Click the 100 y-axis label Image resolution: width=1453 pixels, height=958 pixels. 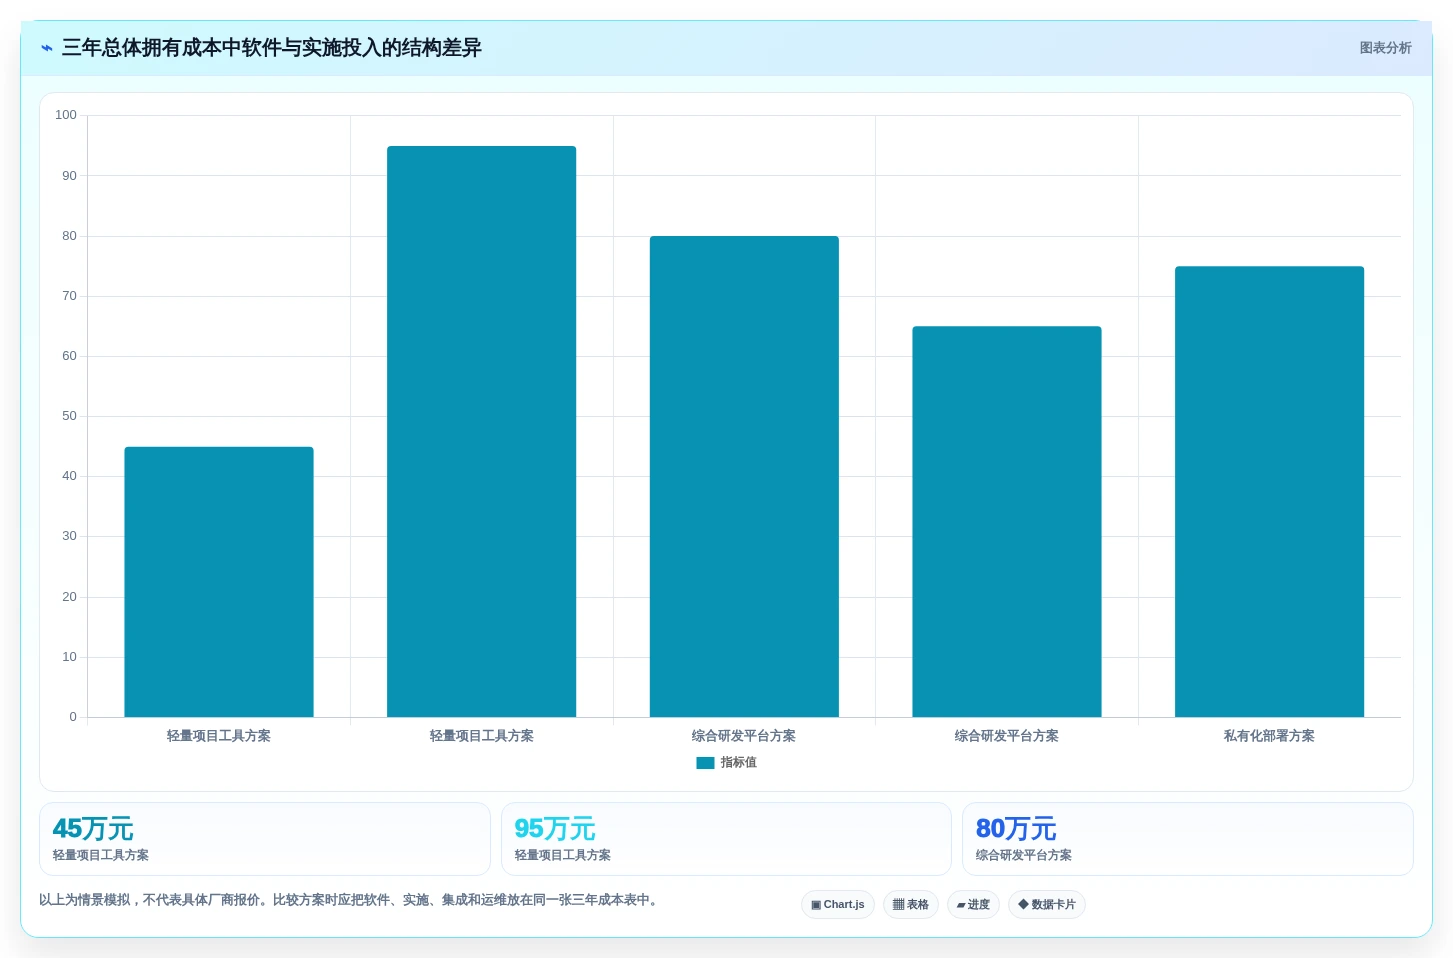tap(66, 115)
